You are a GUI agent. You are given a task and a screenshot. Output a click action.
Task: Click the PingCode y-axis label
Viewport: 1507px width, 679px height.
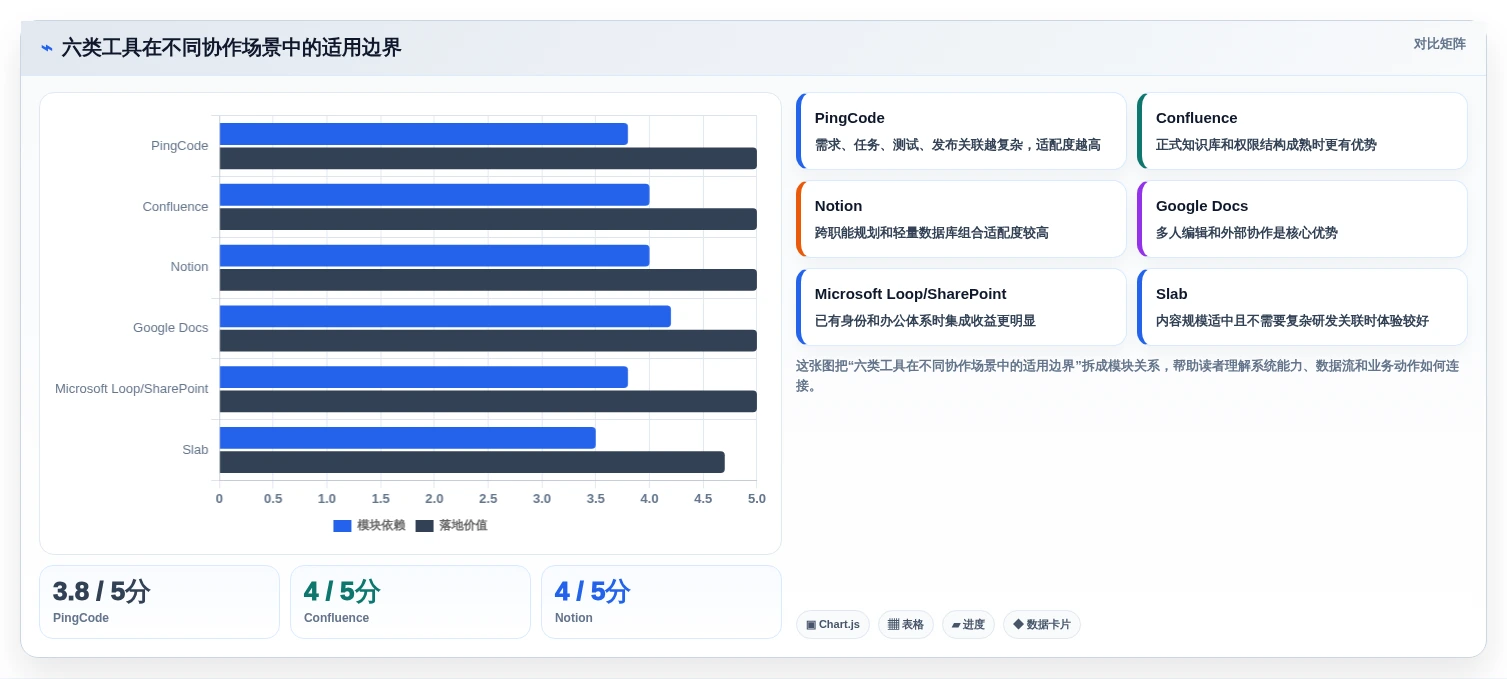coord(180,146)
